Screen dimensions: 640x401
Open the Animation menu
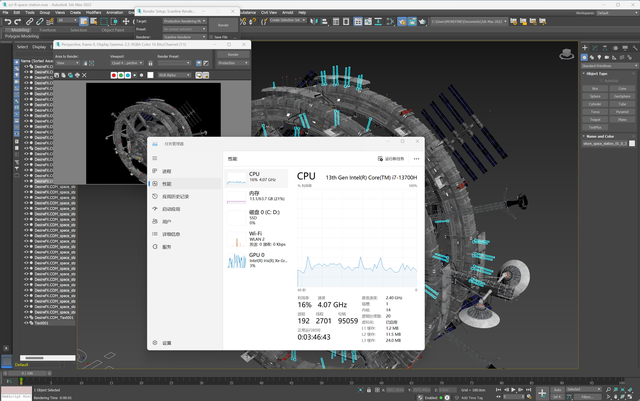115,13
